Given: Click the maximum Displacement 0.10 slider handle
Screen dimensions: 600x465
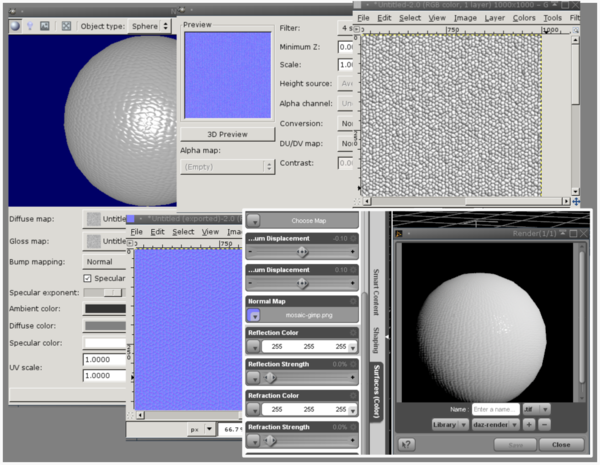Looking at the screenshot, I should (x=302, y=283).
